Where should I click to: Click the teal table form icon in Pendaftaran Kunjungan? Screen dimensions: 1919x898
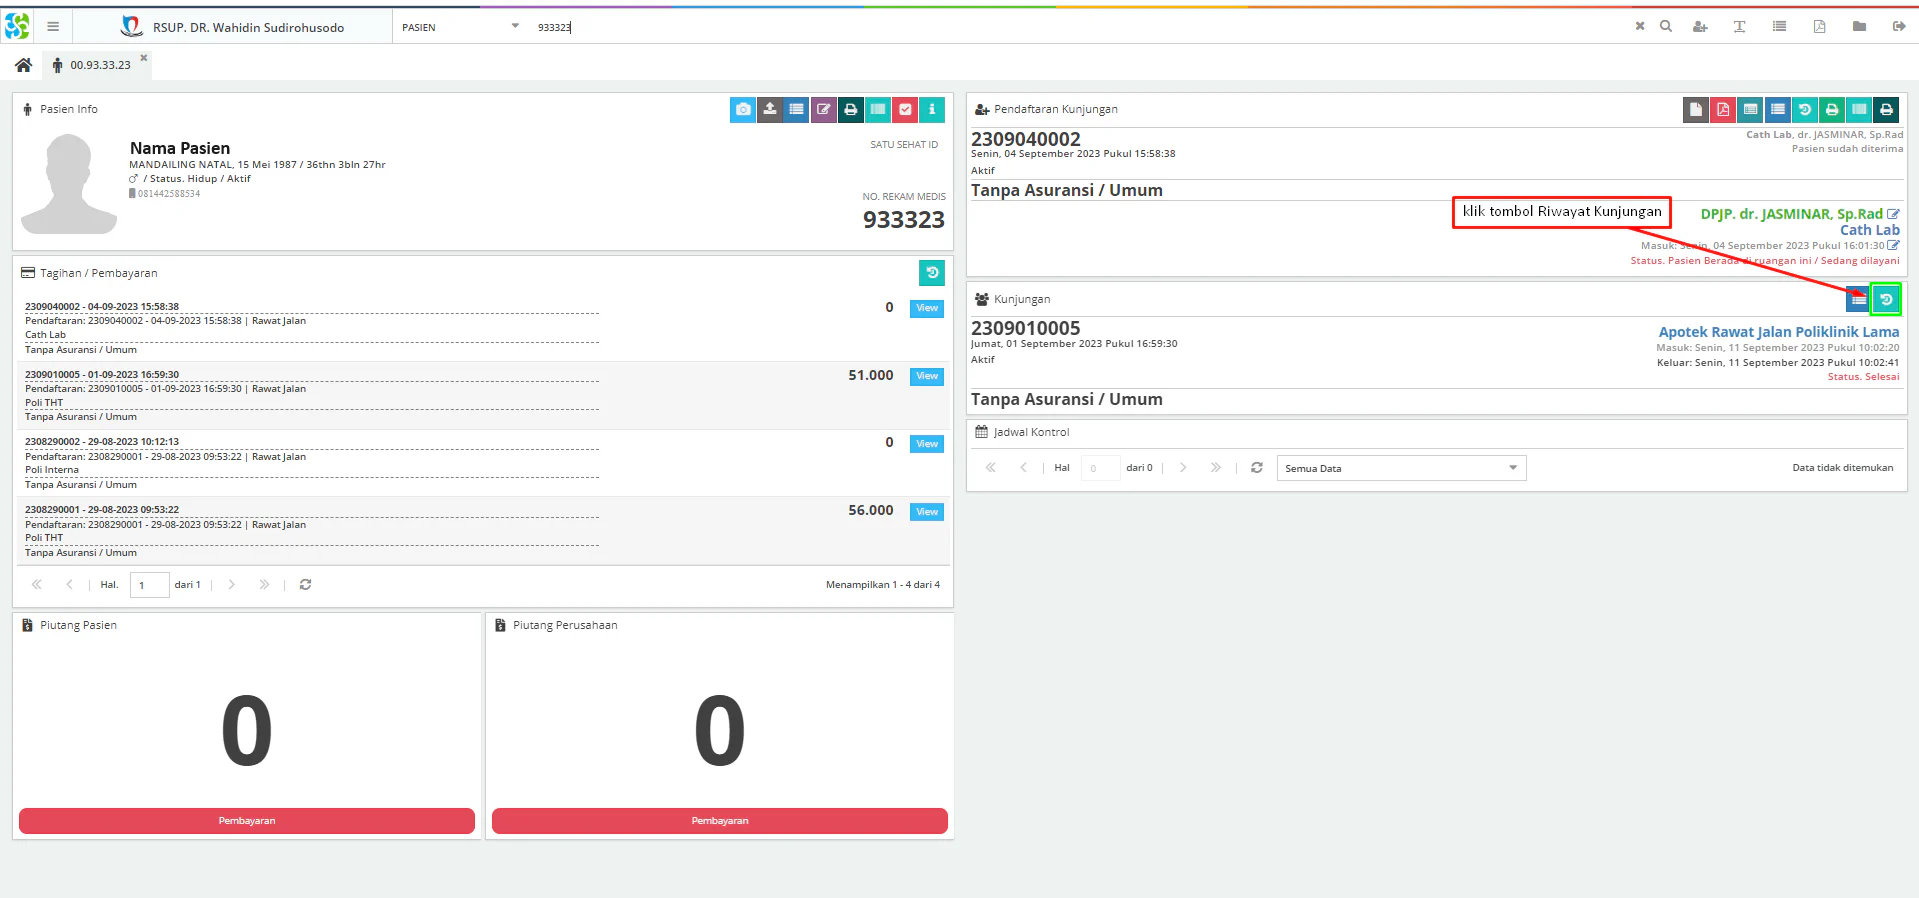point(1750,109)
